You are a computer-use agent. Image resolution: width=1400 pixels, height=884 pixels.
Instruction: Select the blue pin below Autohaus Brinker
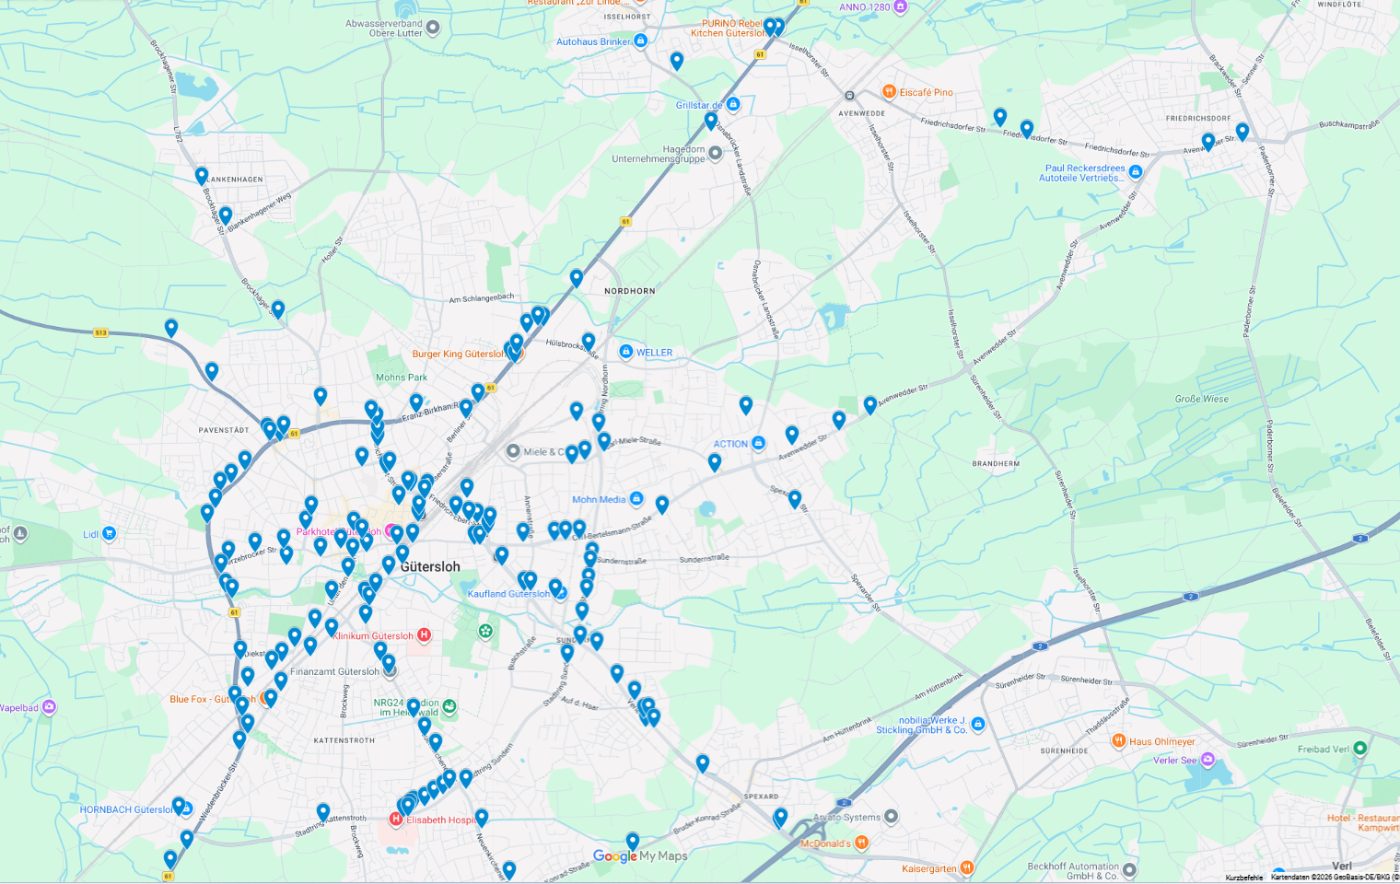click(x=676, y=61)
